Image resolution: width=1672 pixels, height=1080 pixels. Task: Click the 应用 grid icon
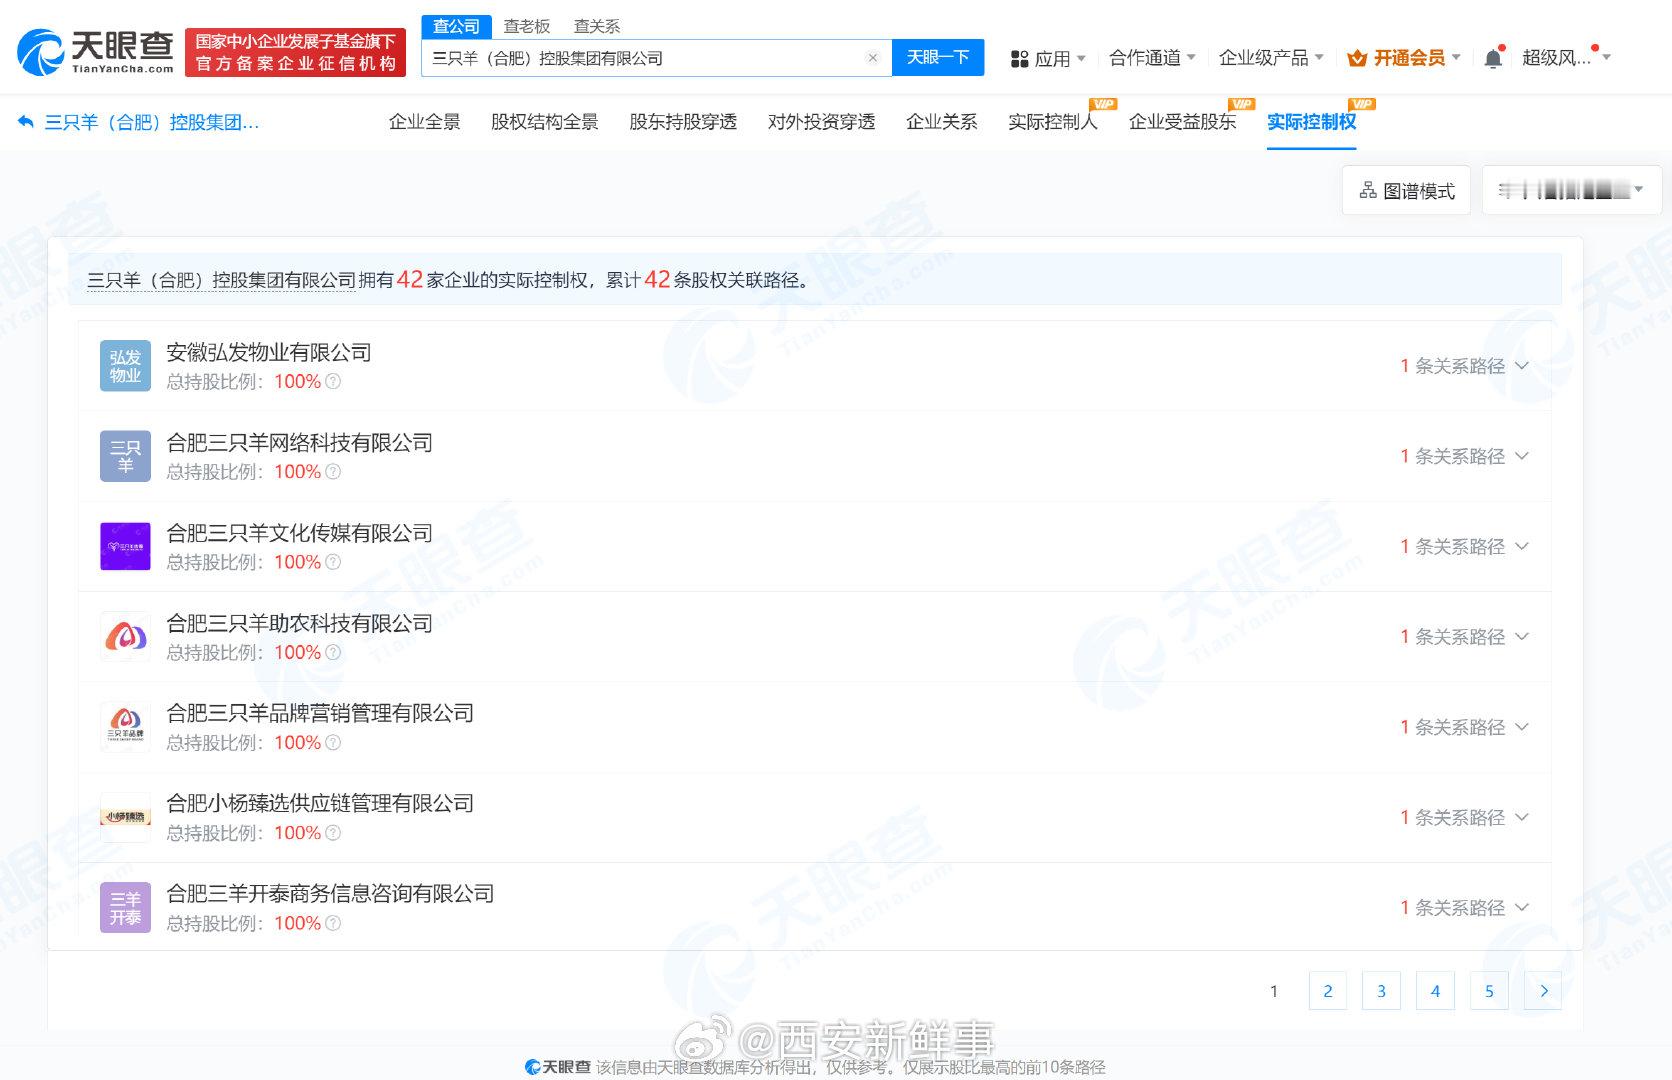(1019, 59)
